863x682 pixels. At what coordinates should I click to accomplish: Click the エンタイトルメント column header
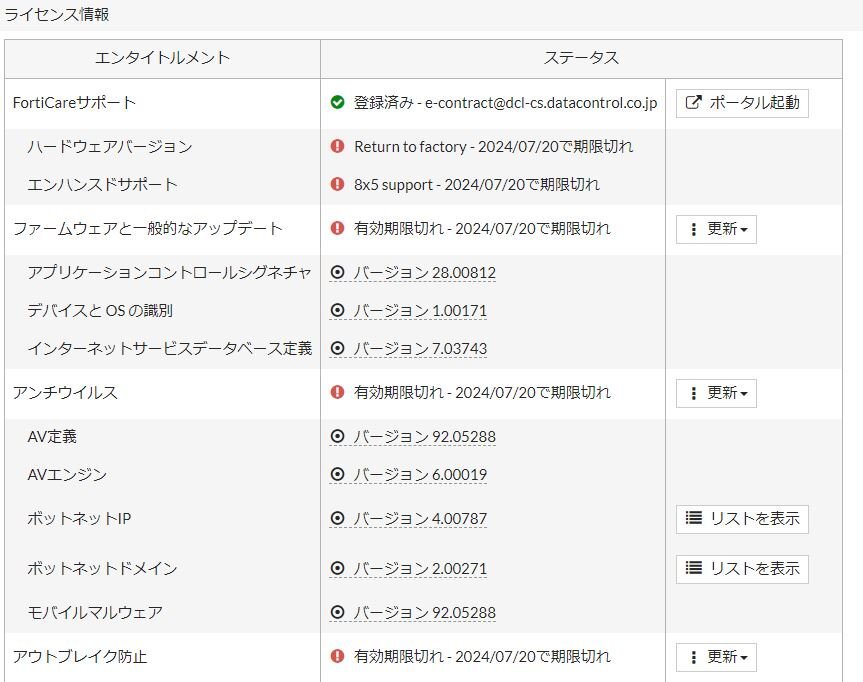click(x=162, y=58)
